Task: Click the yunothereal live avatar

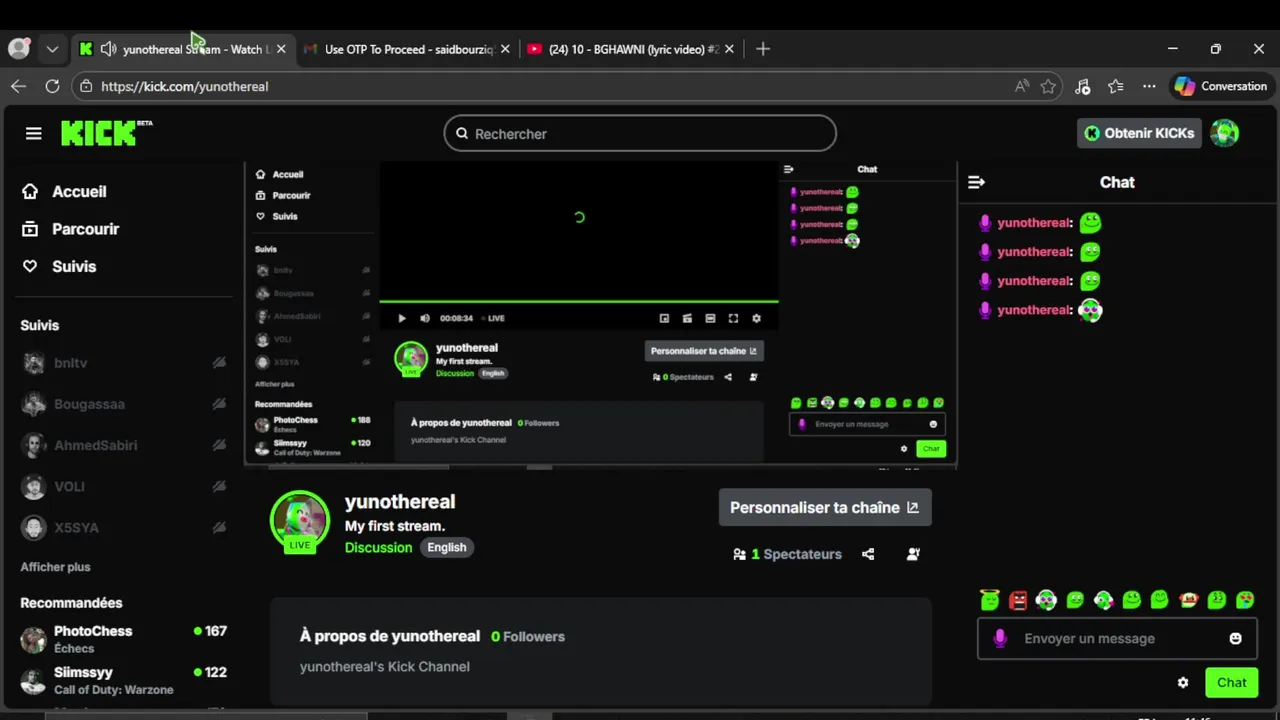Action: point(300,520)
